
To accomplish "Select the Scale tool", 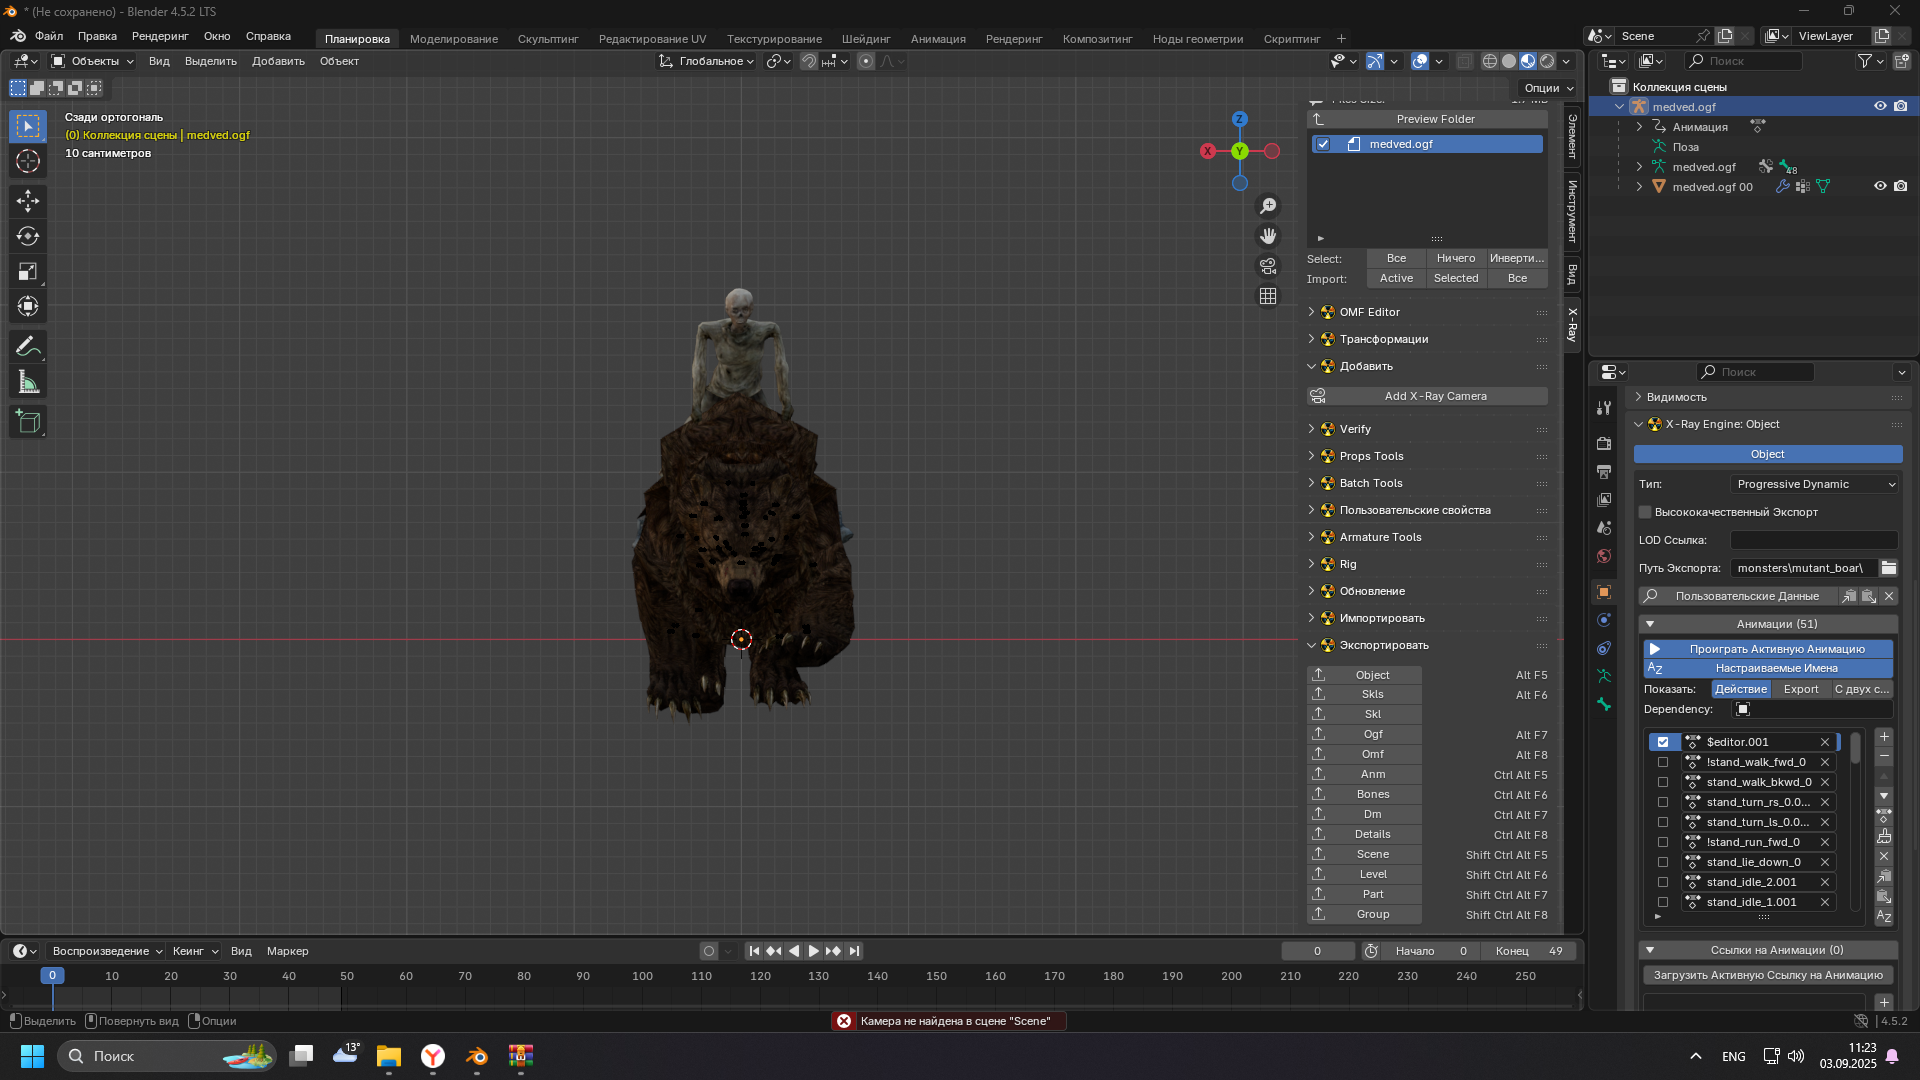I will 28,272.
